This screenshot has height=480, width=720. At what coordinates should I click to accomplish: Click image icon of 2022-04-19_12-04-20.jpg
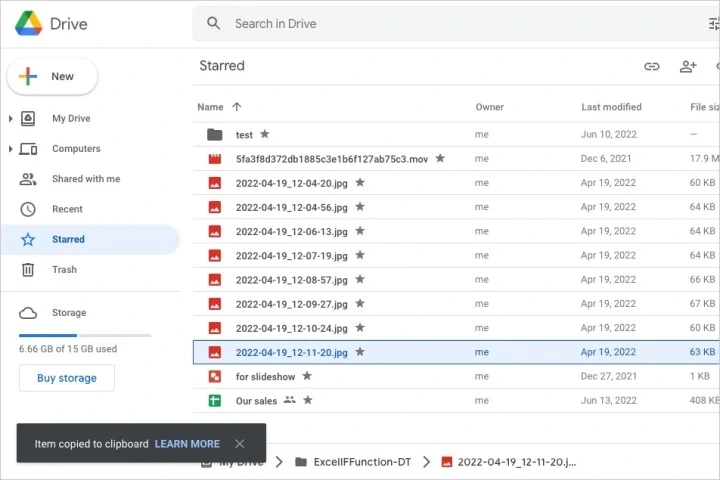(x=214, y=183)
